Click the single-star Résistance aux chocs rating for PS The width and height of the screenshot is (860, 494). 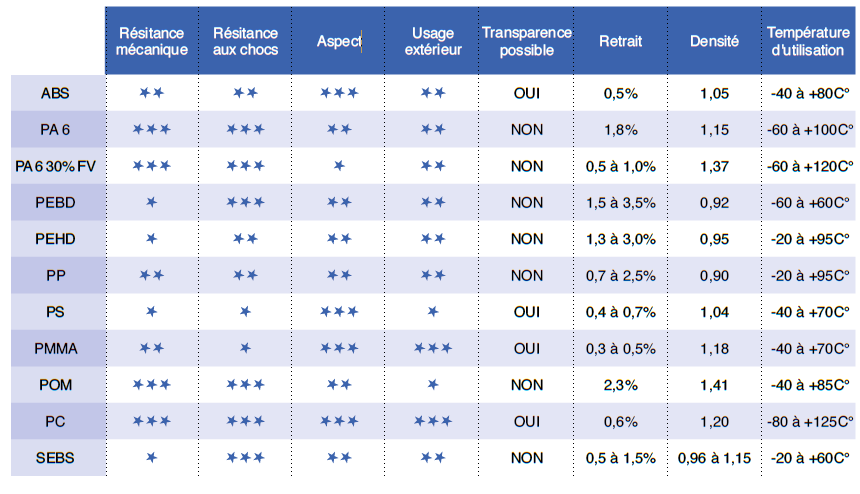pos(245,312)
